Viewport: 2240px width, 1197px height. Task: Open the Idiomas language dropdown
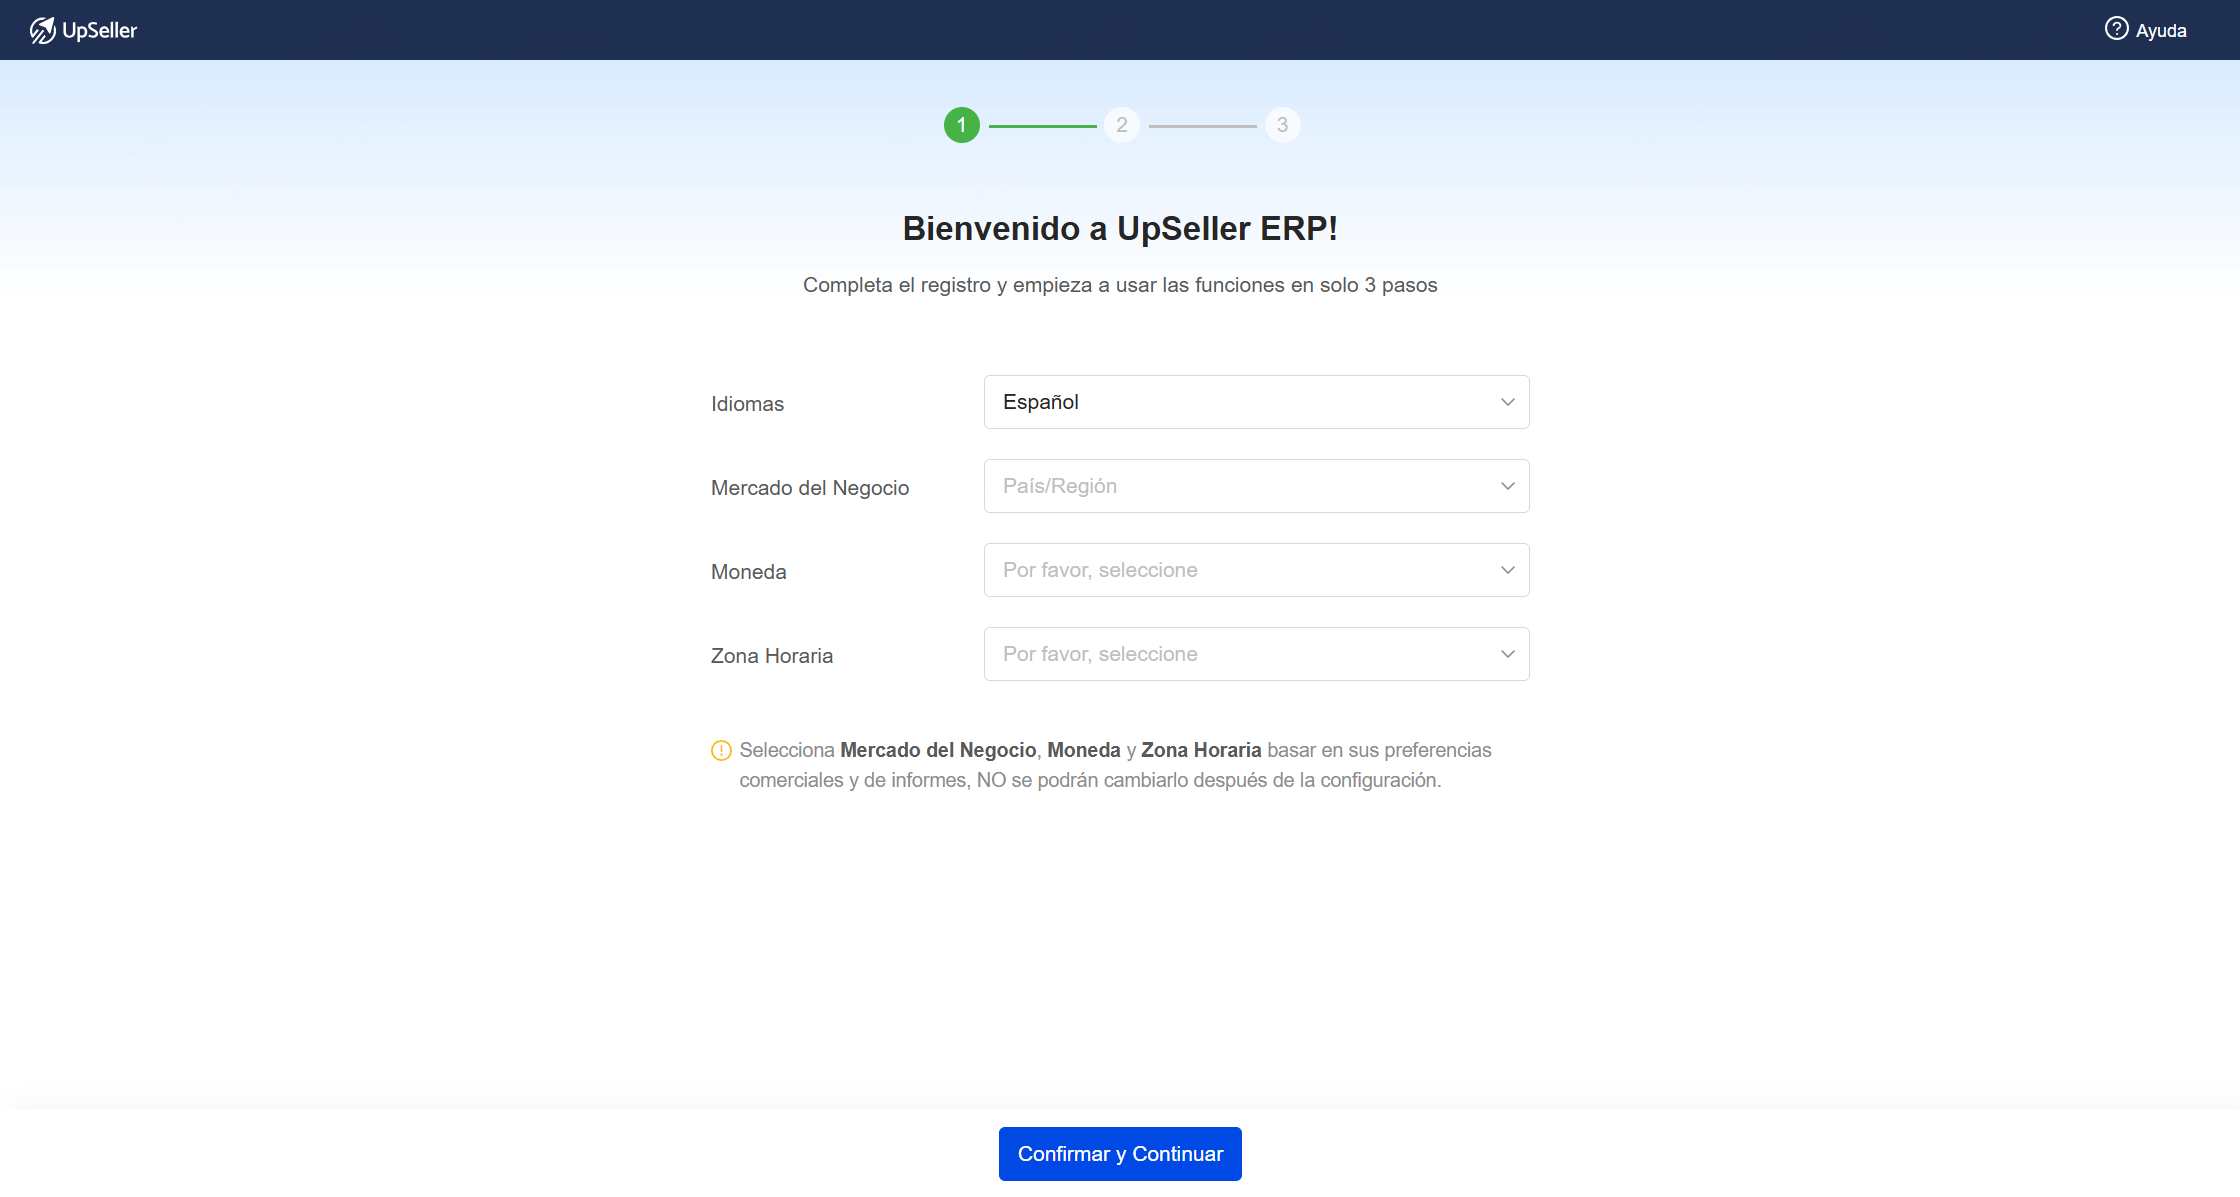pos(1256,402)
